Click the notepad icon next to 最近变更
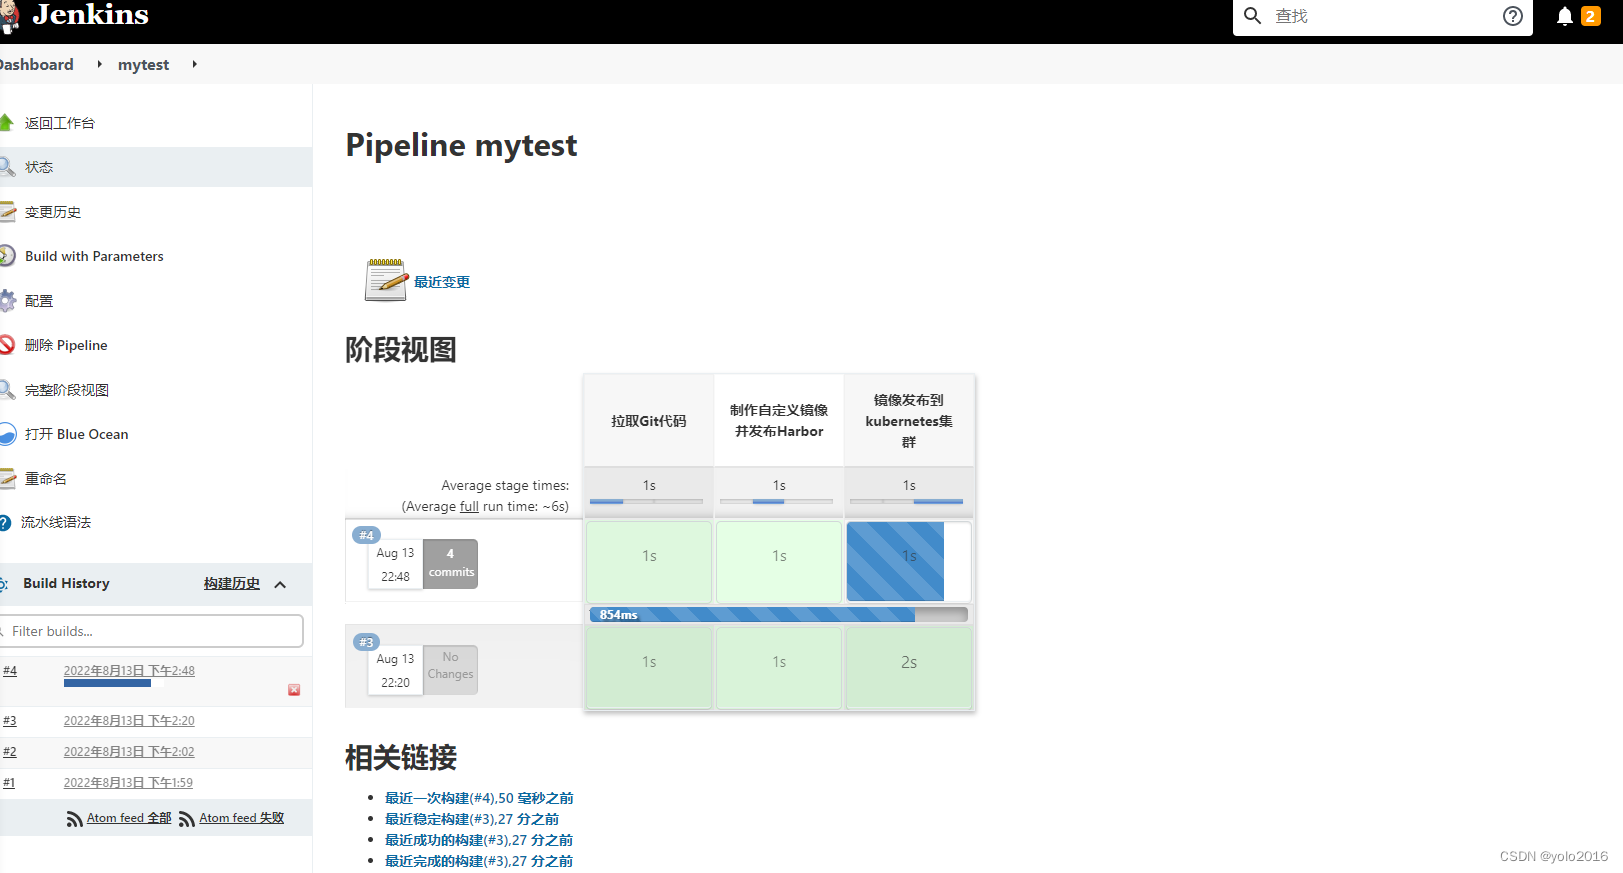 pyautogui.click(x=386, y=280)
